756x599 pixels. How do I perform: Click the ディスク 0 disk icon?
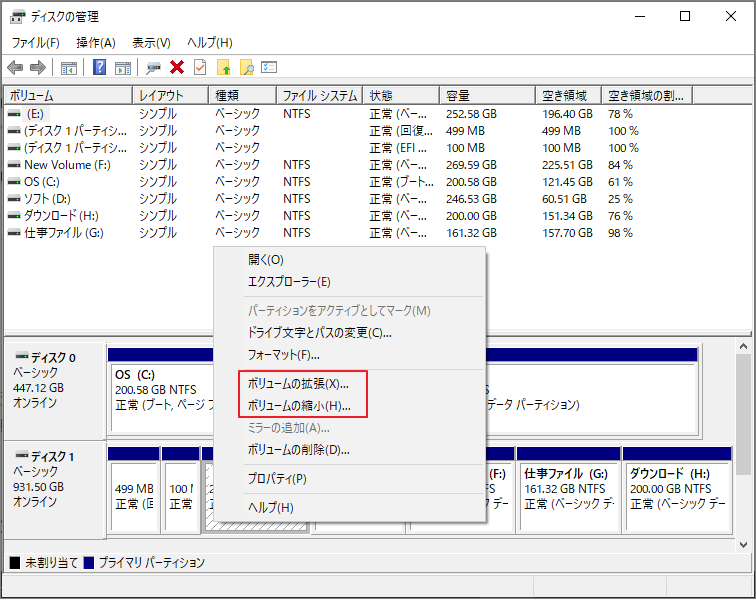click(x=22, y=356)
